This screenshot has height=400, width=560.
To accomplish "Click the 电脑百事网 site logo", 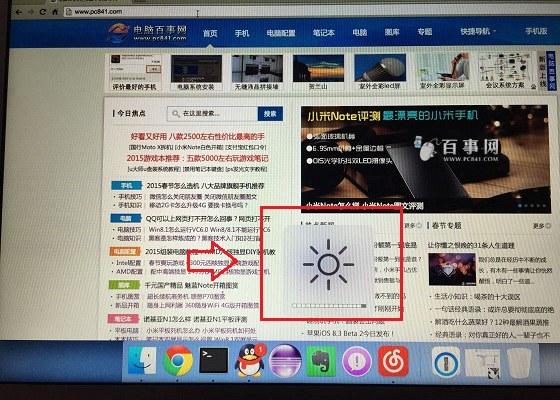I will click(148, 32).
